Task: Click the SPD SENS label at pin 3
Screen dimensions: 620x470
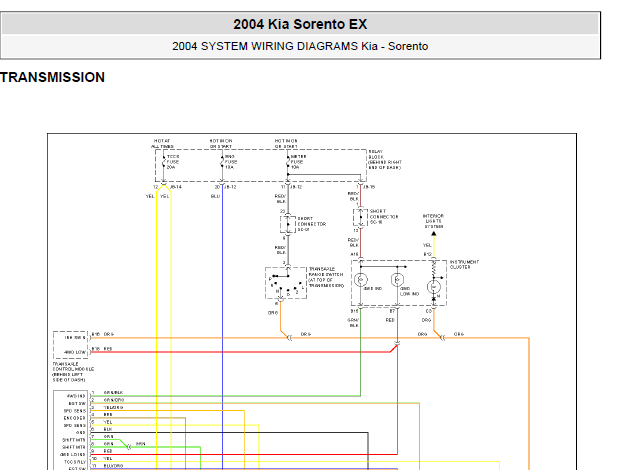Action: [75, 411]
